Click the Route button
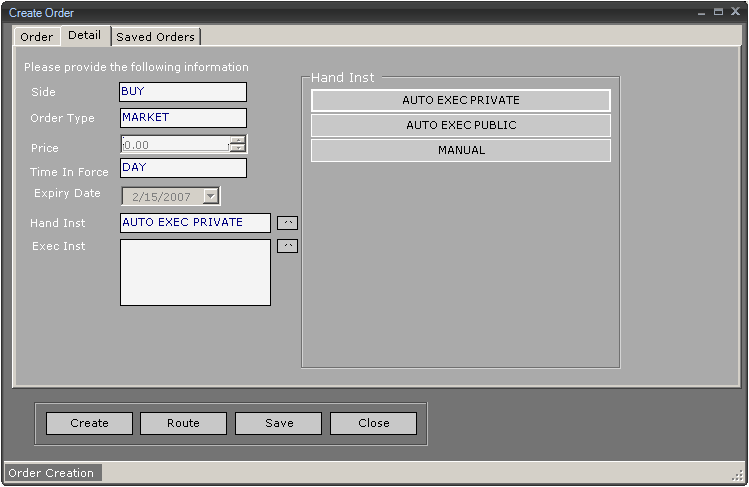This screenshot has height=487, width=749. 183,423
